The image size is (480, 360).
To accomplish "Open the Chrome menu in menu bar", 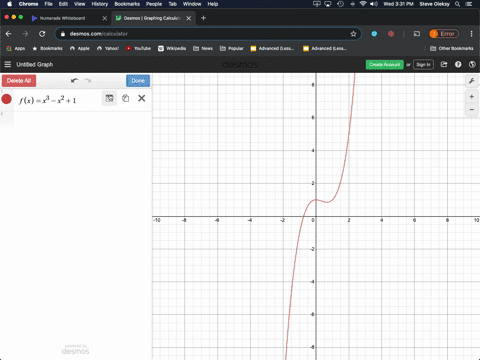I will tap(28, 4).
